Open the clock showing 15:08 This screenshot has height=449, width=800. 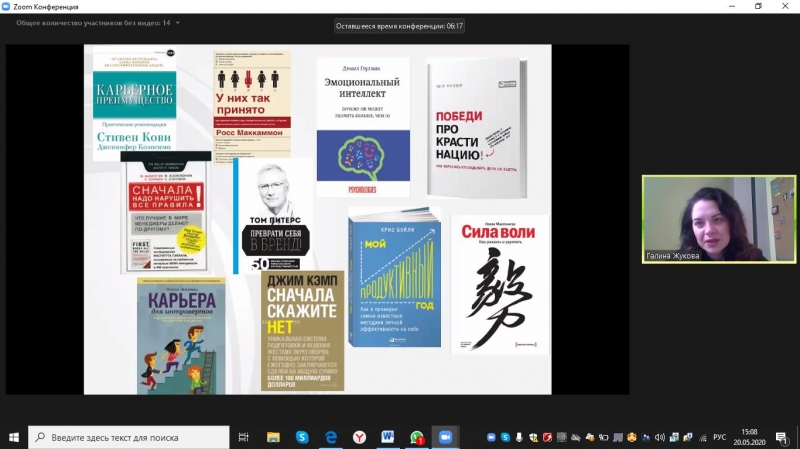[x=749, y=437]
